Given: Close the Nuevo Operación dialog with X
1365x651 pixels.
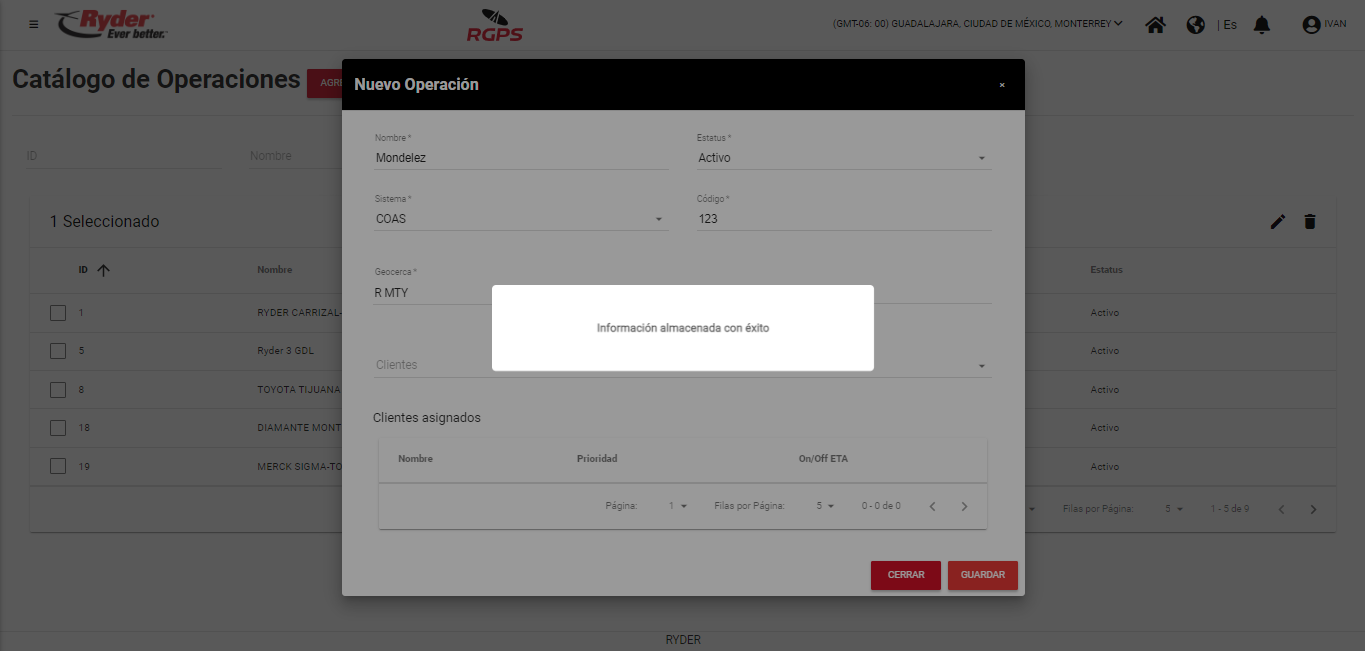Looking at the screenshot, I should pyautogui.click(x=1002, y=85).
